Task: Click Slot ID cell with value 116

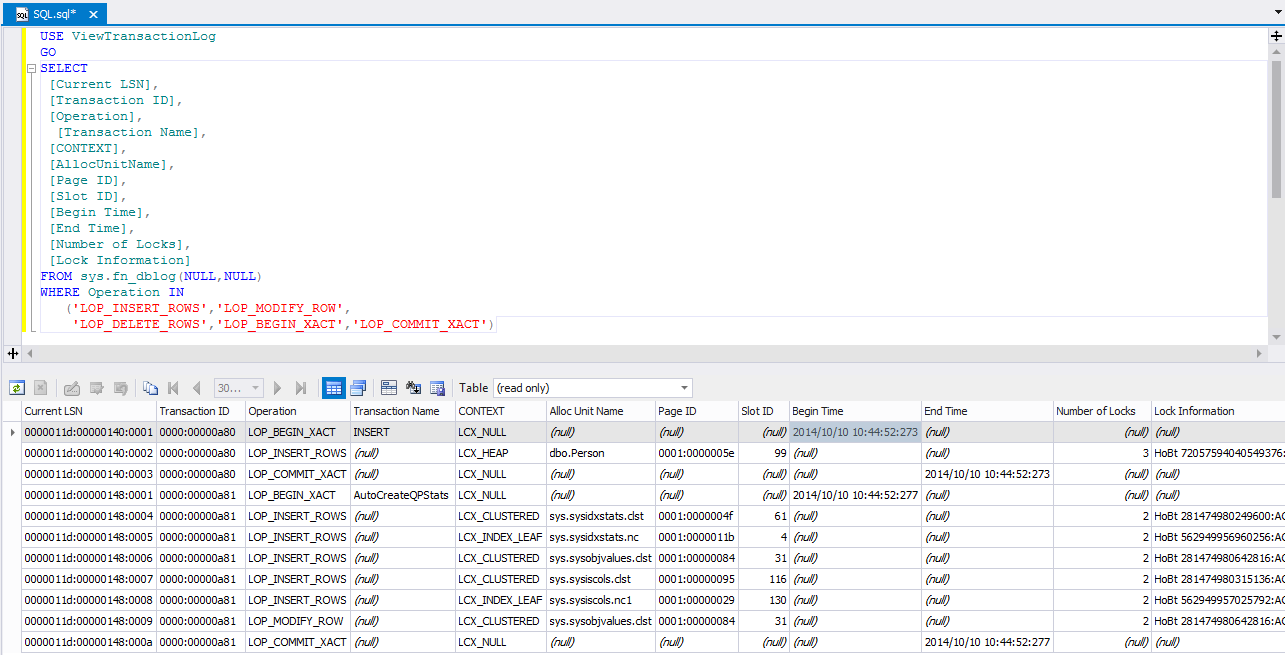Action: click(763, 579)
